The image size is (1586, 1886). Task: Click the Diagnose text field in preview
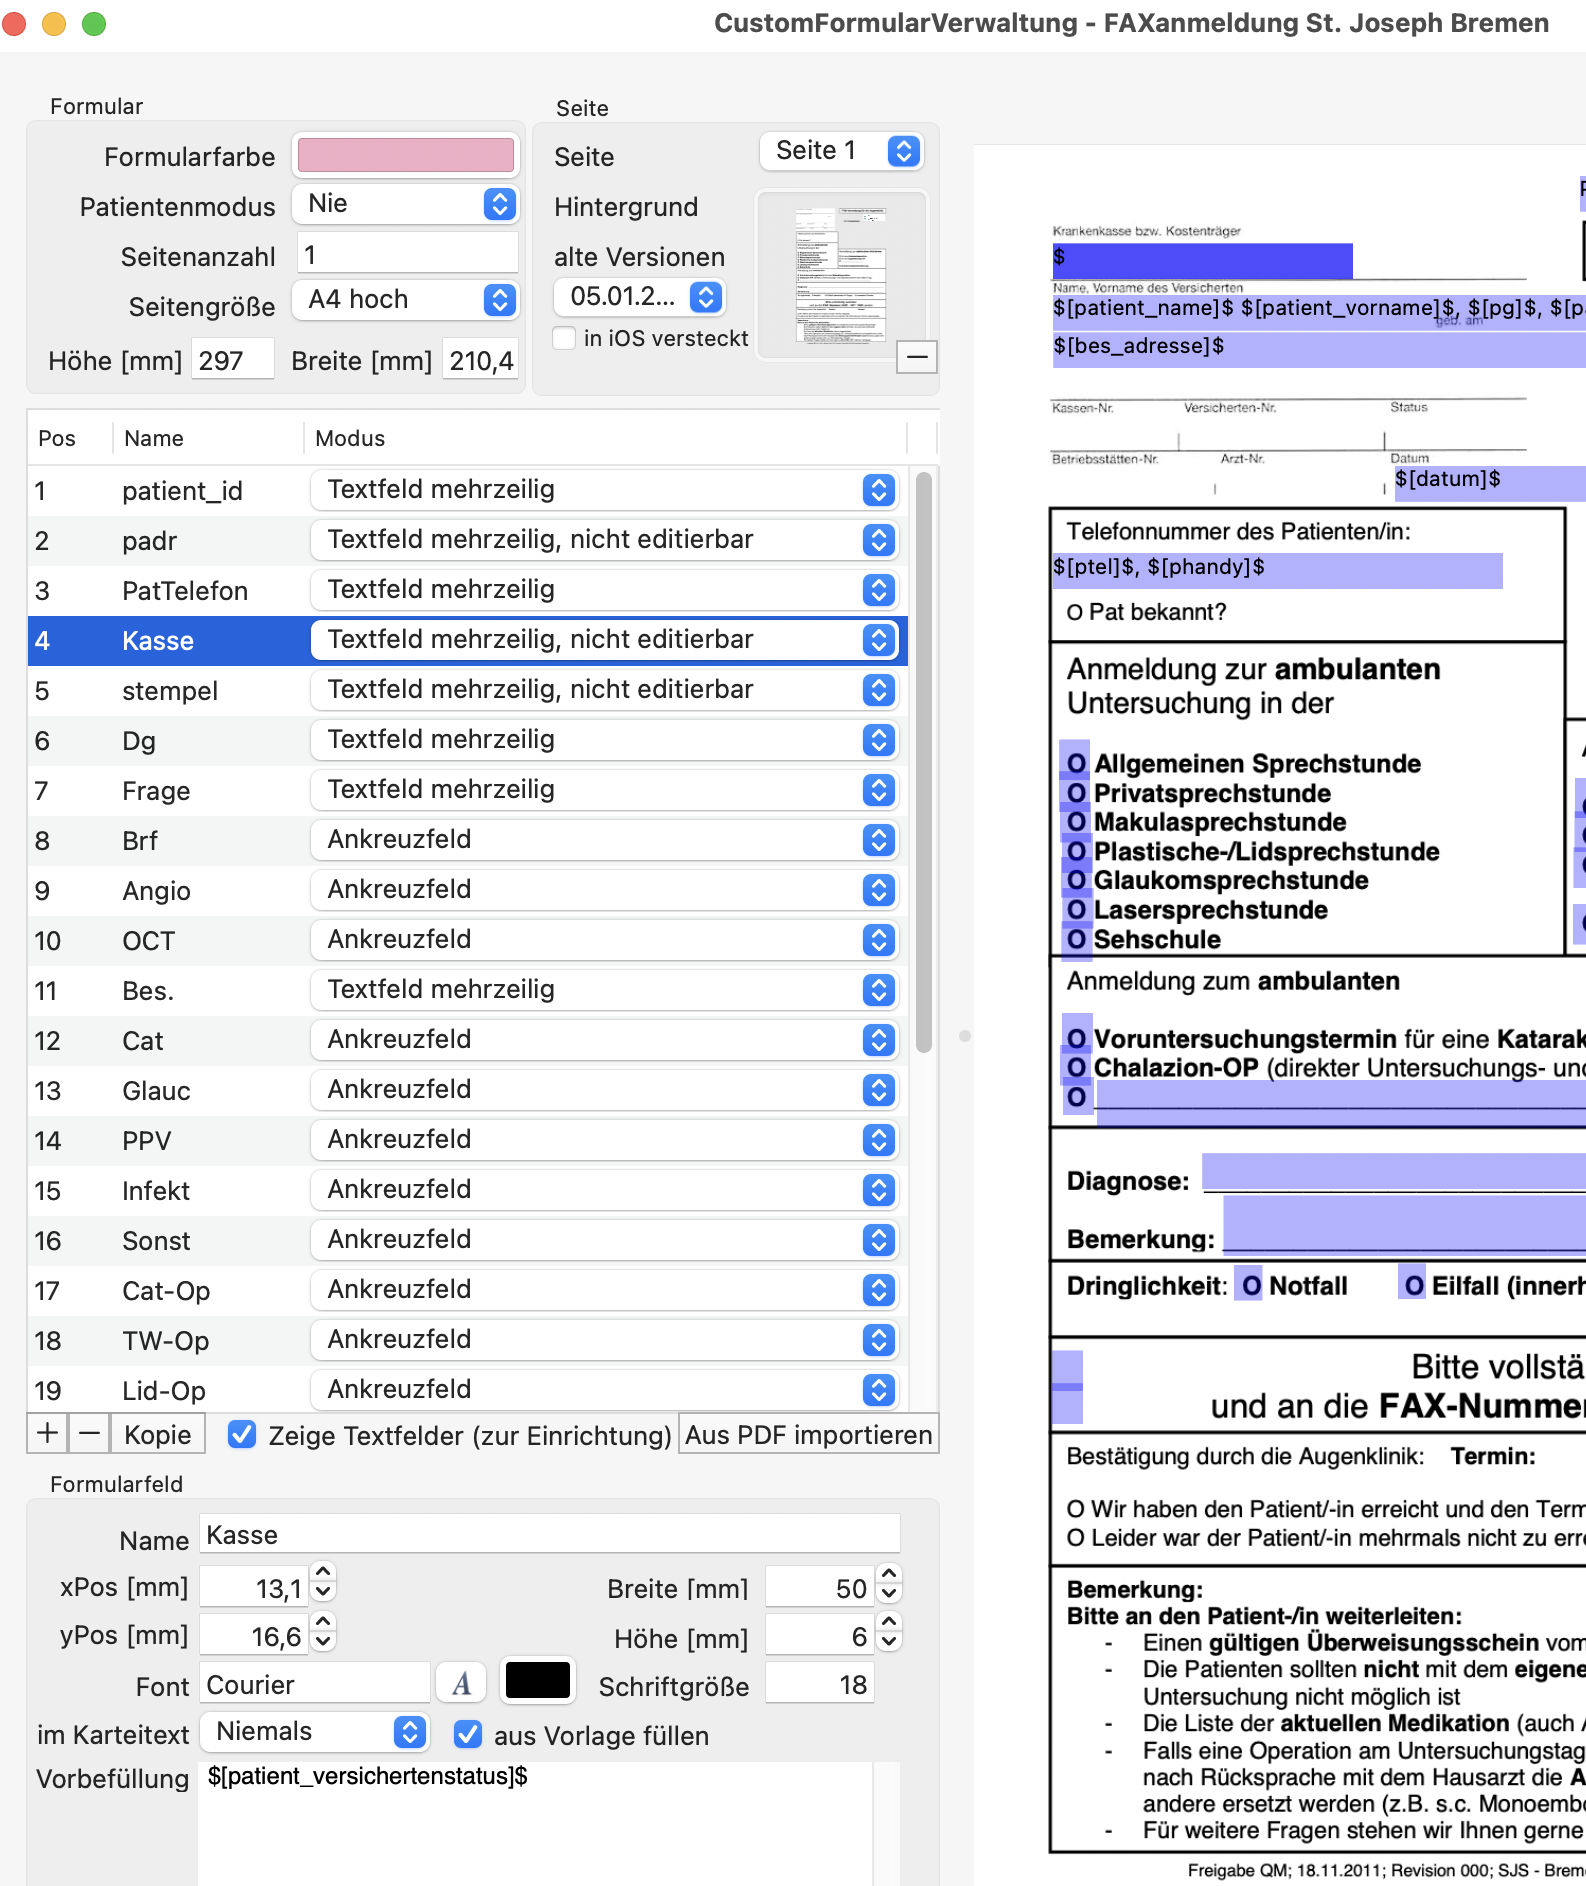(1394, 1172)
